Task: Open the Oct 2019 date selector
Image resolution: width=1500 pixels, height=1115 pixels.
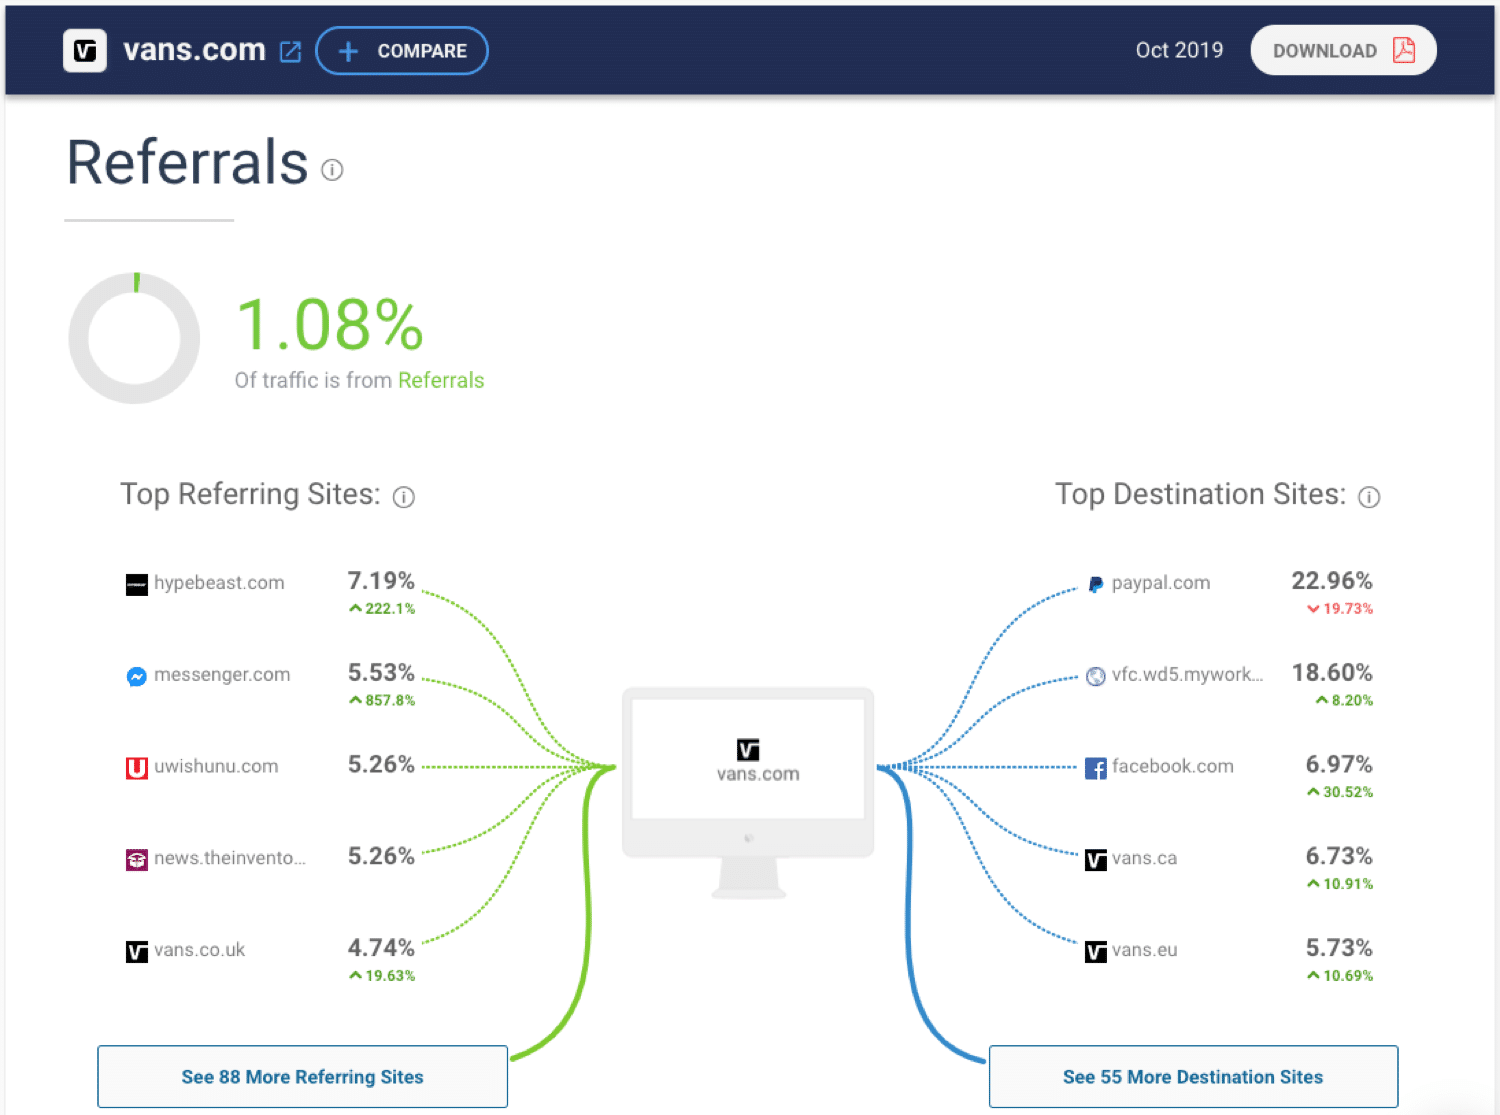Action: pyautogui.click(x=1179, y=50)
